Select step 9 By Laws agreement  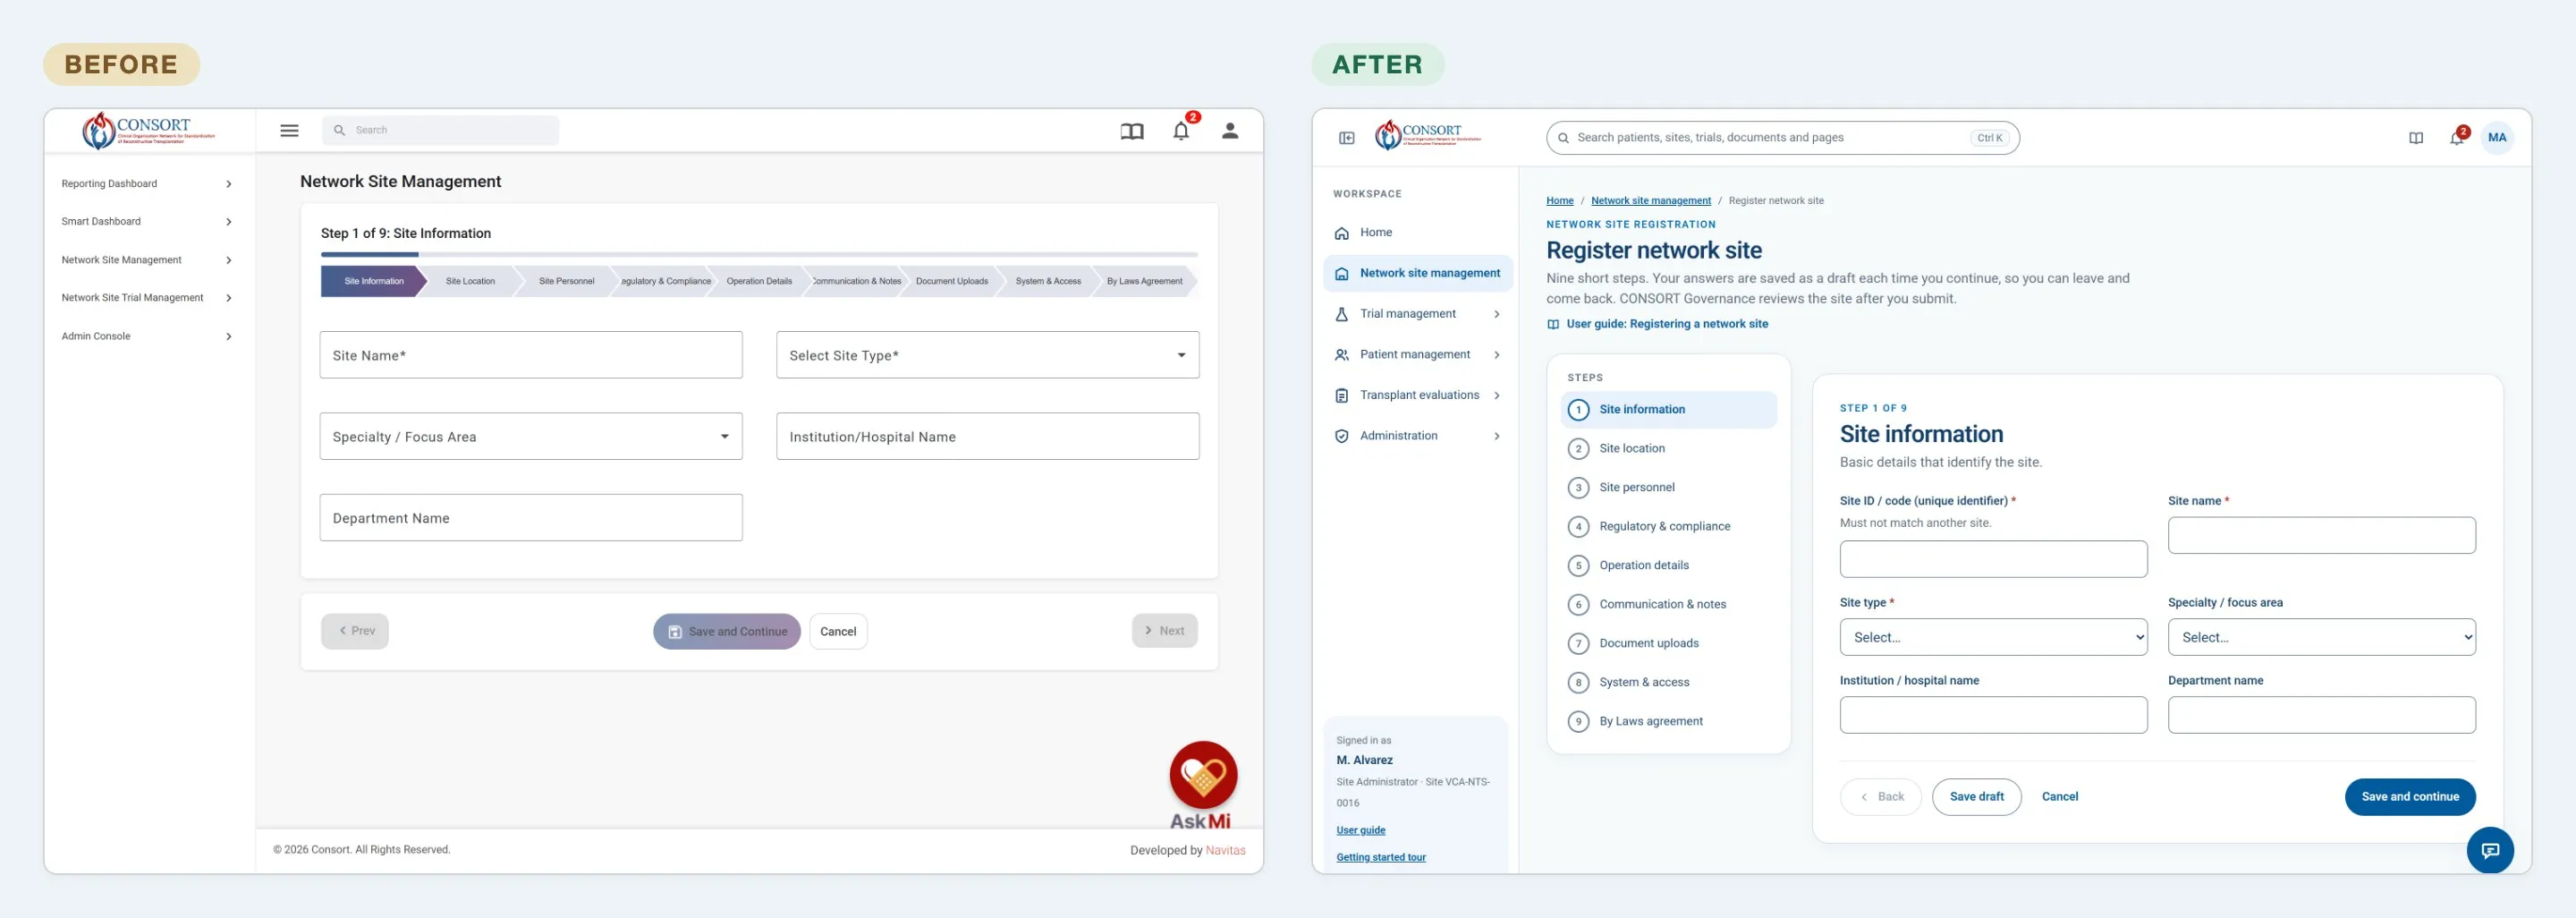click(x=1668, y=721)
